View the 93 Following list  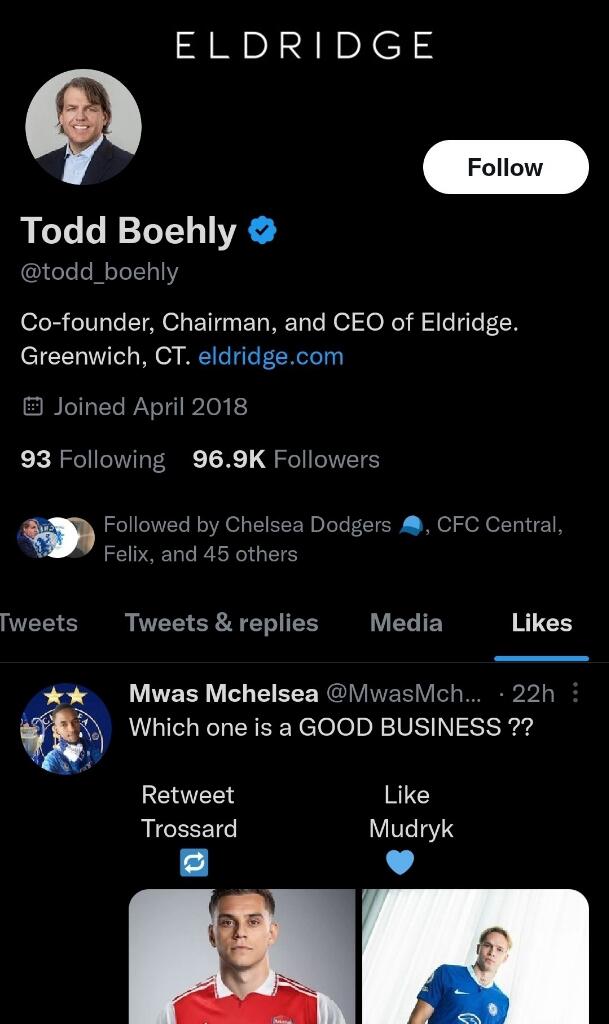93,459
